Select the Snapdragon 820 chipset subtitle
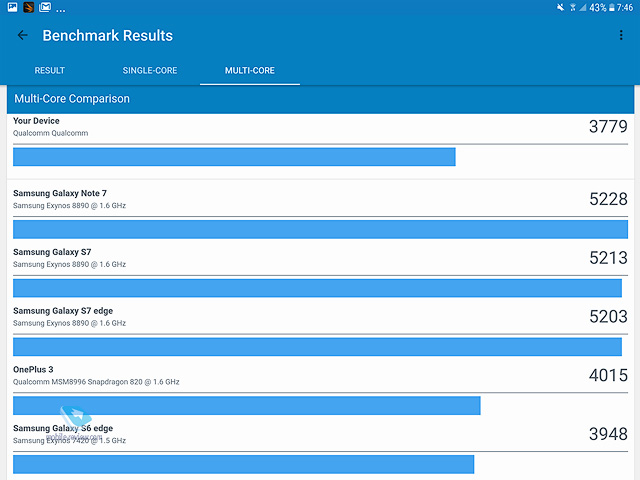The width and height of the screenshot is (640, 480). (x=96, y=382)
